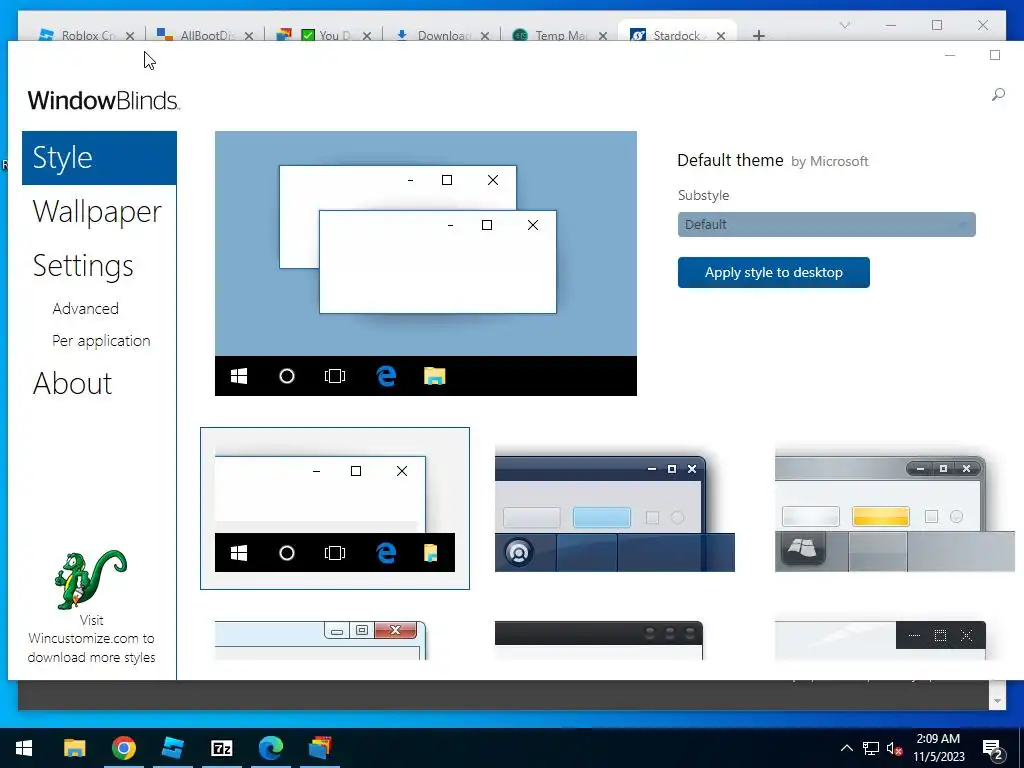
Task: Open Google Chrome from the taskbar
Action: [x=123, y=748]
